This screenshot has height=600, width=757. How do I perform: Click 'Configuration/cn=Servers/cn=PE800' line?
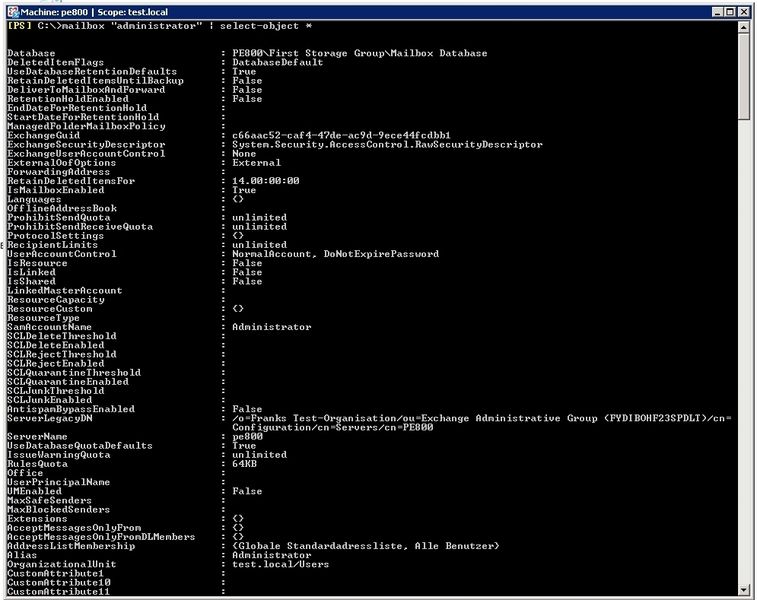click(x=333, y=428)
